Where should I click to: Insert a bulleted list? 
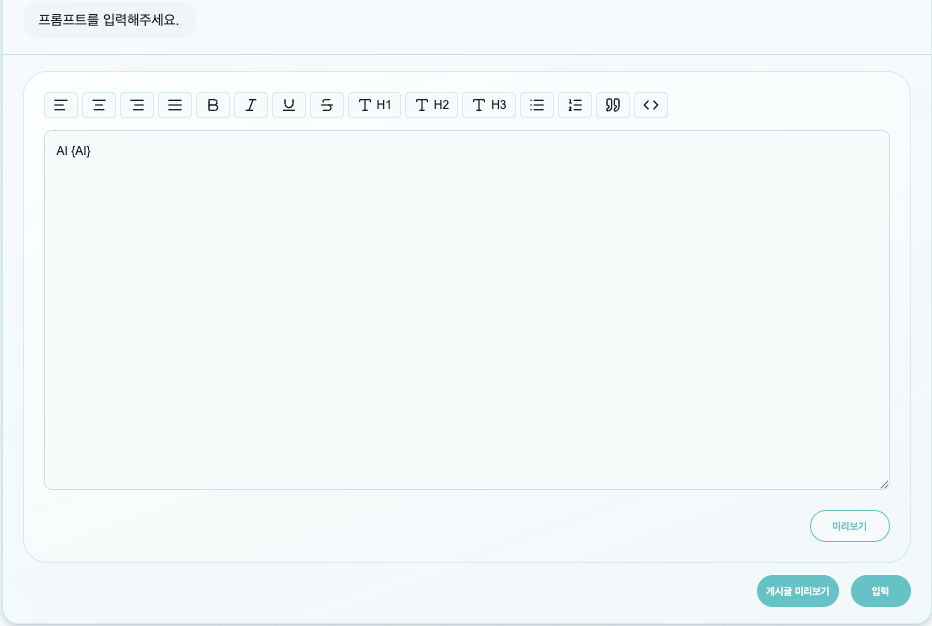point(537,105)
